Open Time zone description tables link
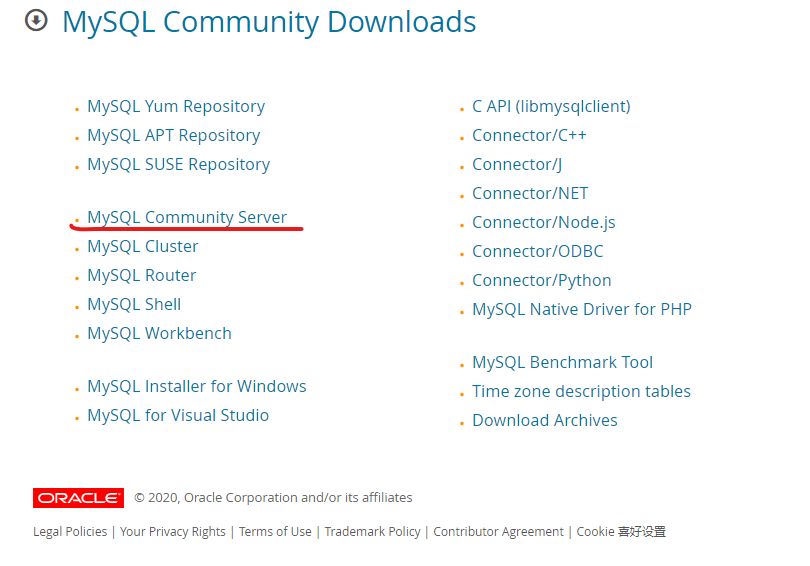The image size is (810, 566). [581, 391]
